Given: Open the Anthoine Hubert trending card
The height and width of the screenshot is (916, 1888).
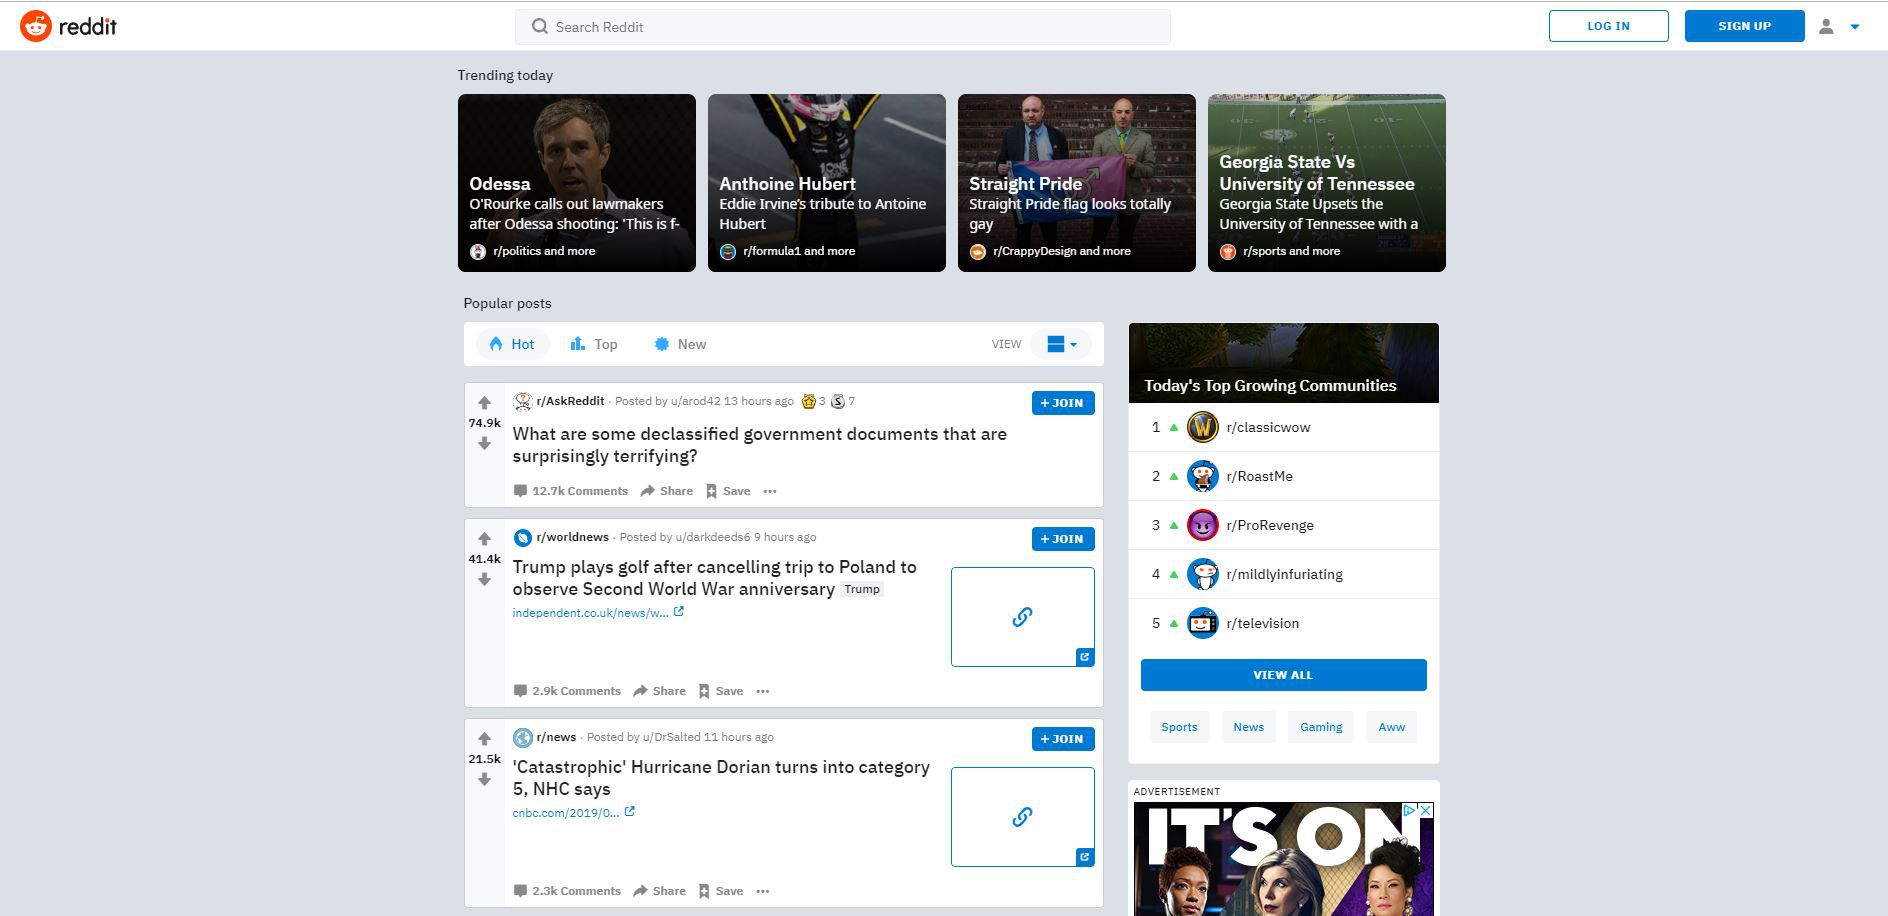Looking at the screenshot, I should (827, 183).
